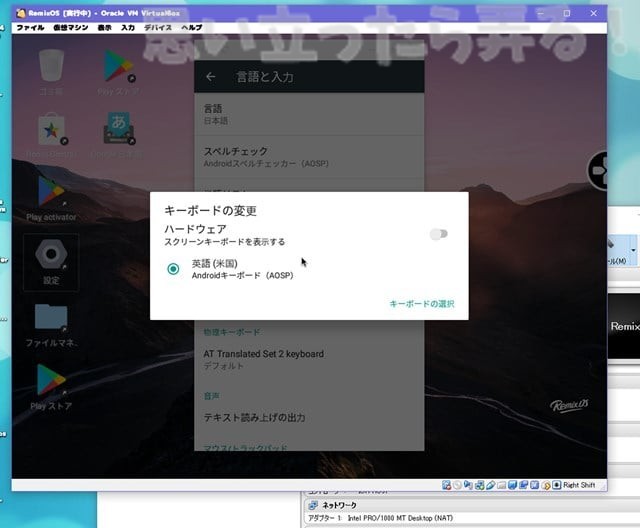
Task: Click the video capture status icon
Action: (x=524, y=485)
